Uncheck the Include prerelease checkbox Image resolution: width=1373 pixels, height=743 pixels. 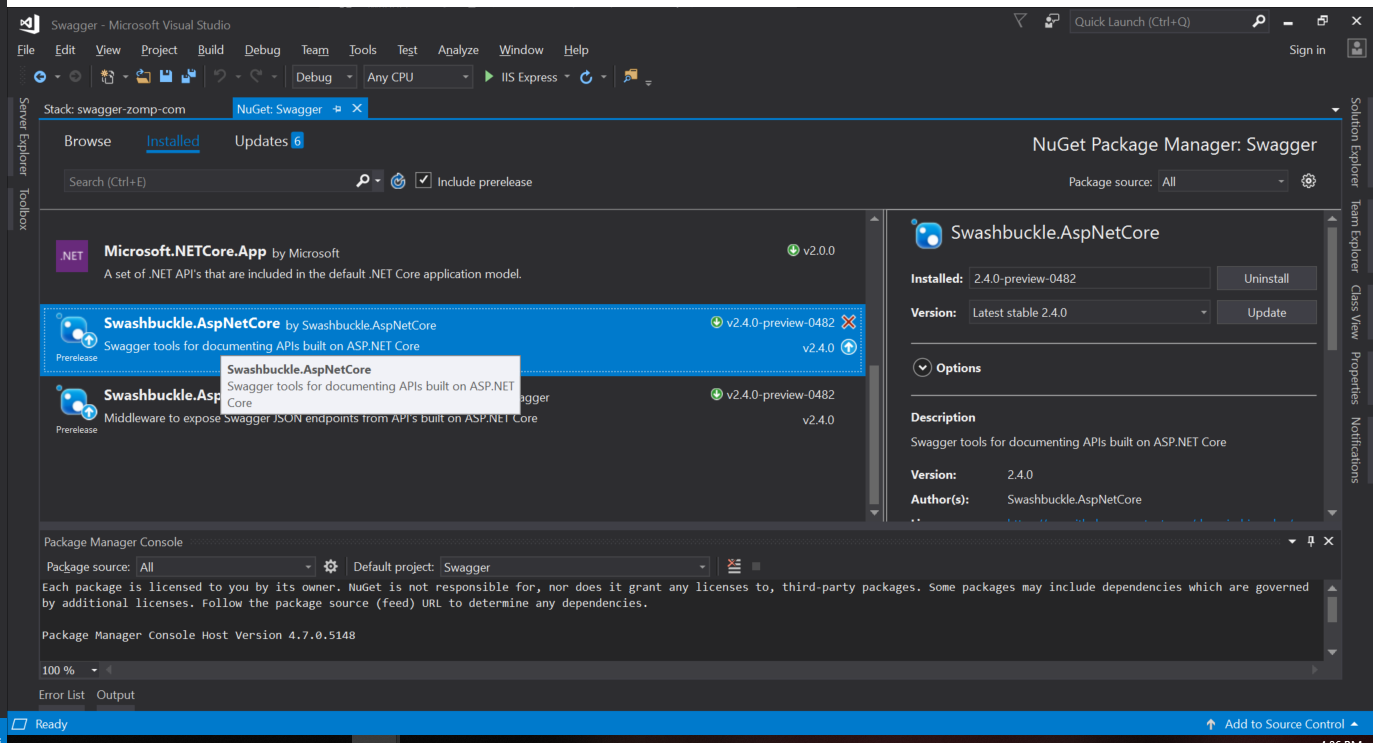(x=423, y=181)
